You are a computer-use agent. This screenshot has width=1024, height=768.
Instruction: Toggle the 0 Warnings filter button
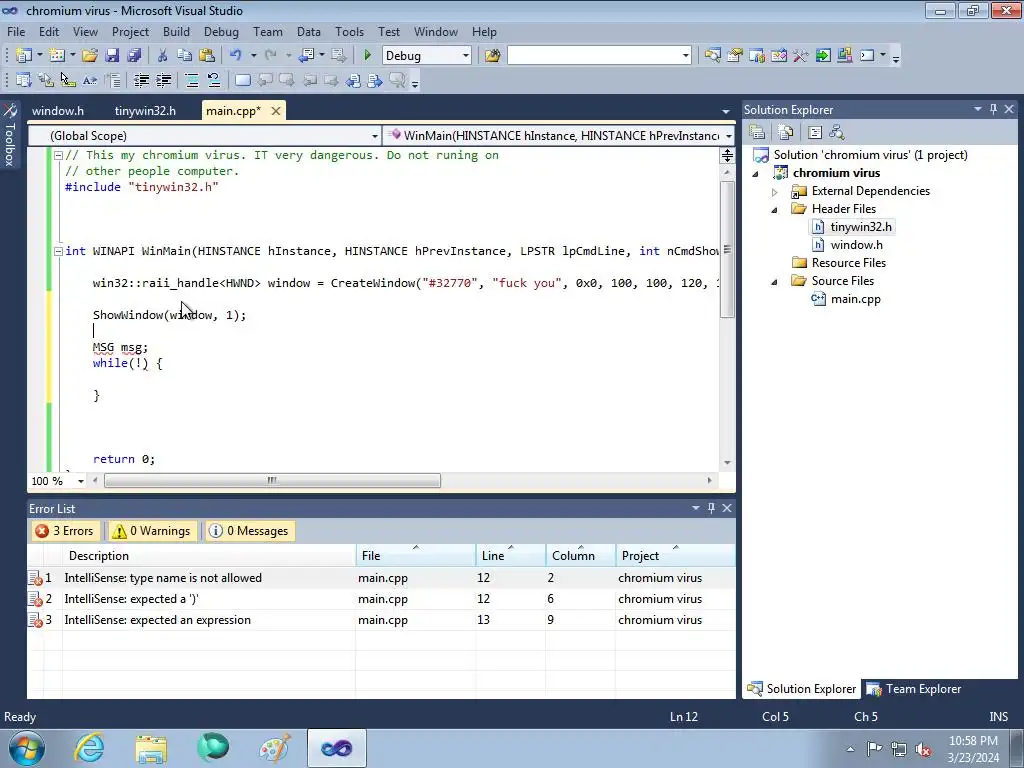click(x=152, y=531)
